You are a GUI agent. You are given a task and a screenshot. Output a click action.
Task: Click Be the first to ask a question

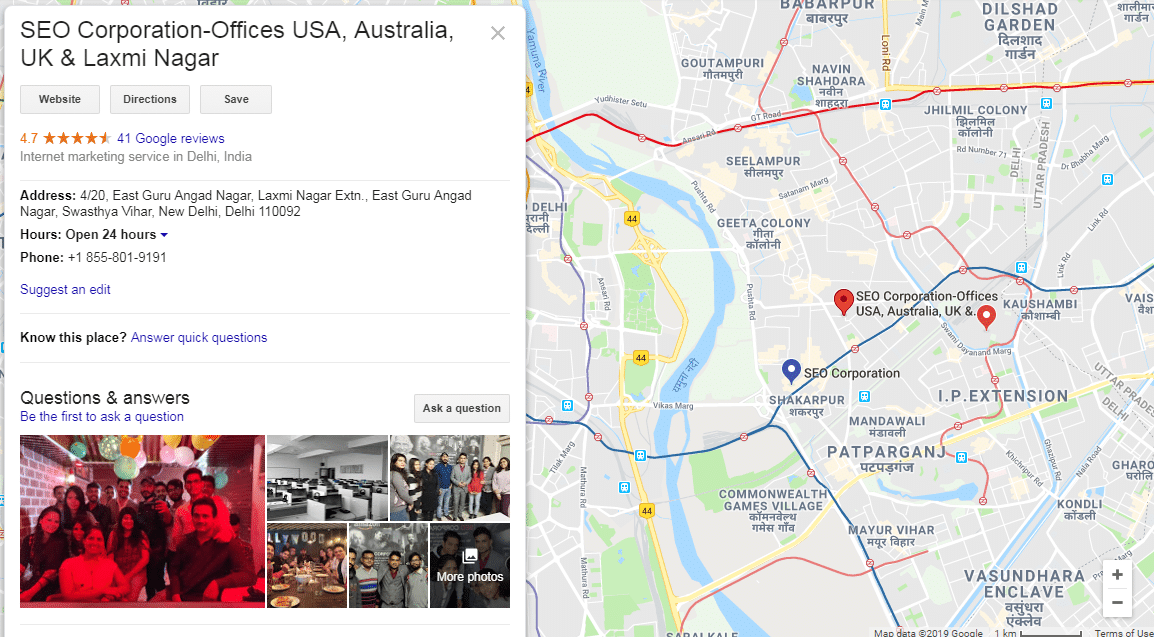tap(102, 416)
